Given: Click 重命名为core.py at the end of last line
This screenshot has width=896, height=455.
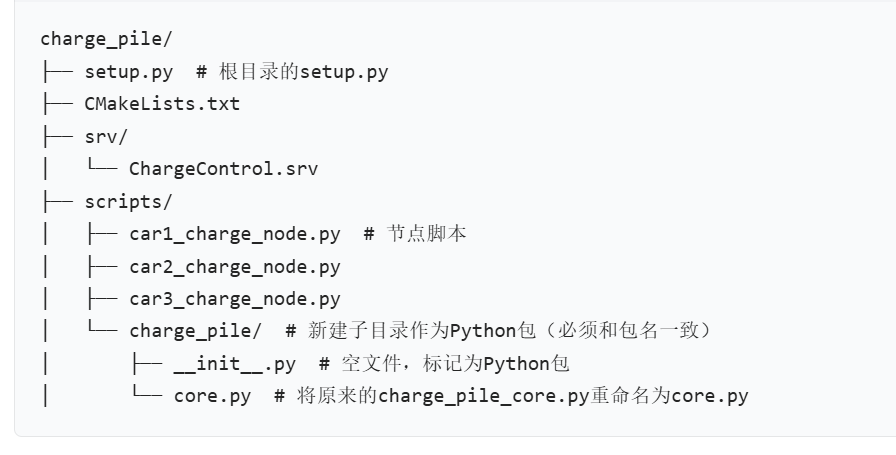Looking at the screenshot, I should [669, 396].
